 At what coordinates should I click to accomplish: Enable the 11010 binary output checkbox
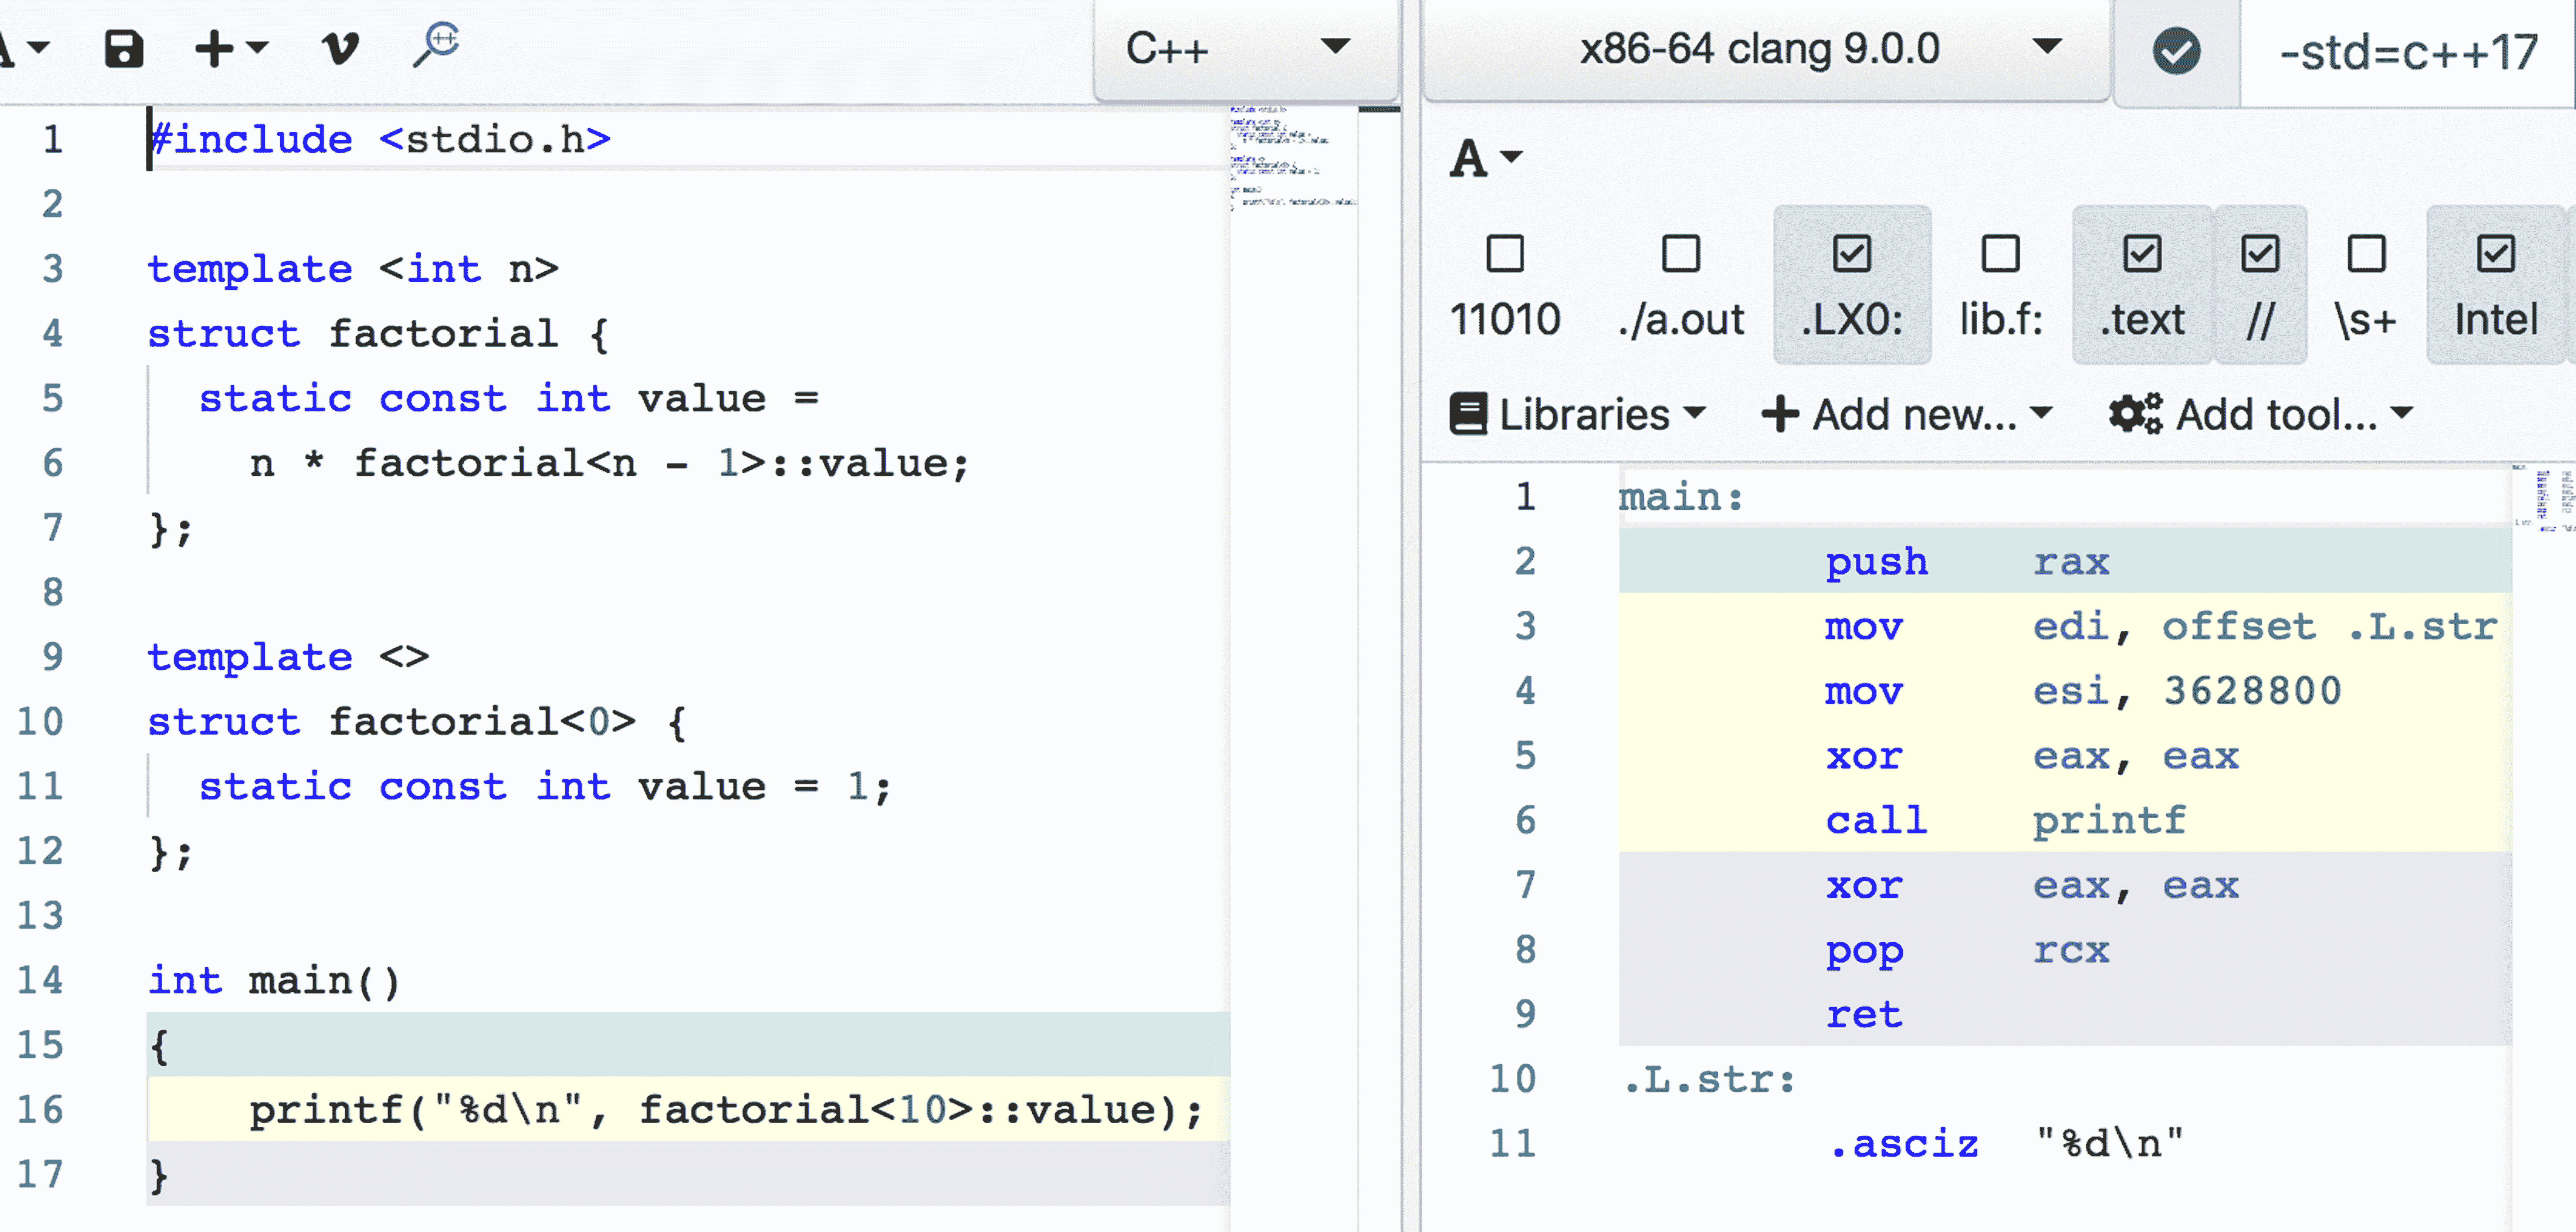point(1504,254)
